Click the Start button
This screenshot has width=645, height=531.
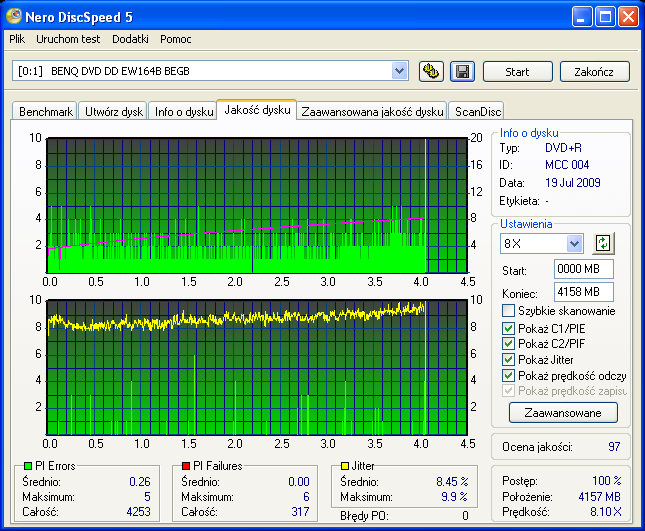[517, 72]
